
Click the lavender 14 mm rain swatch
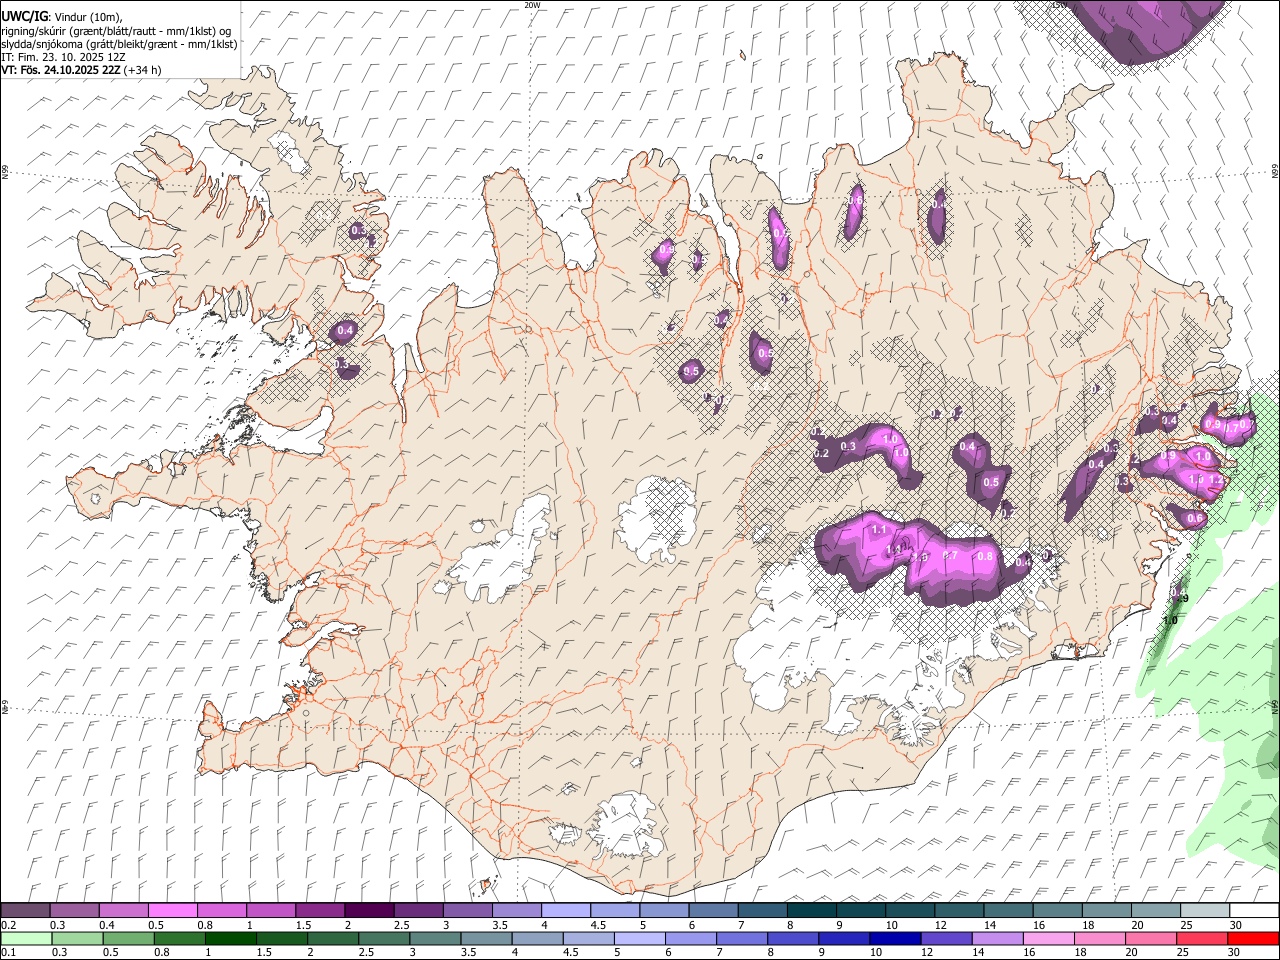(997, 938)
